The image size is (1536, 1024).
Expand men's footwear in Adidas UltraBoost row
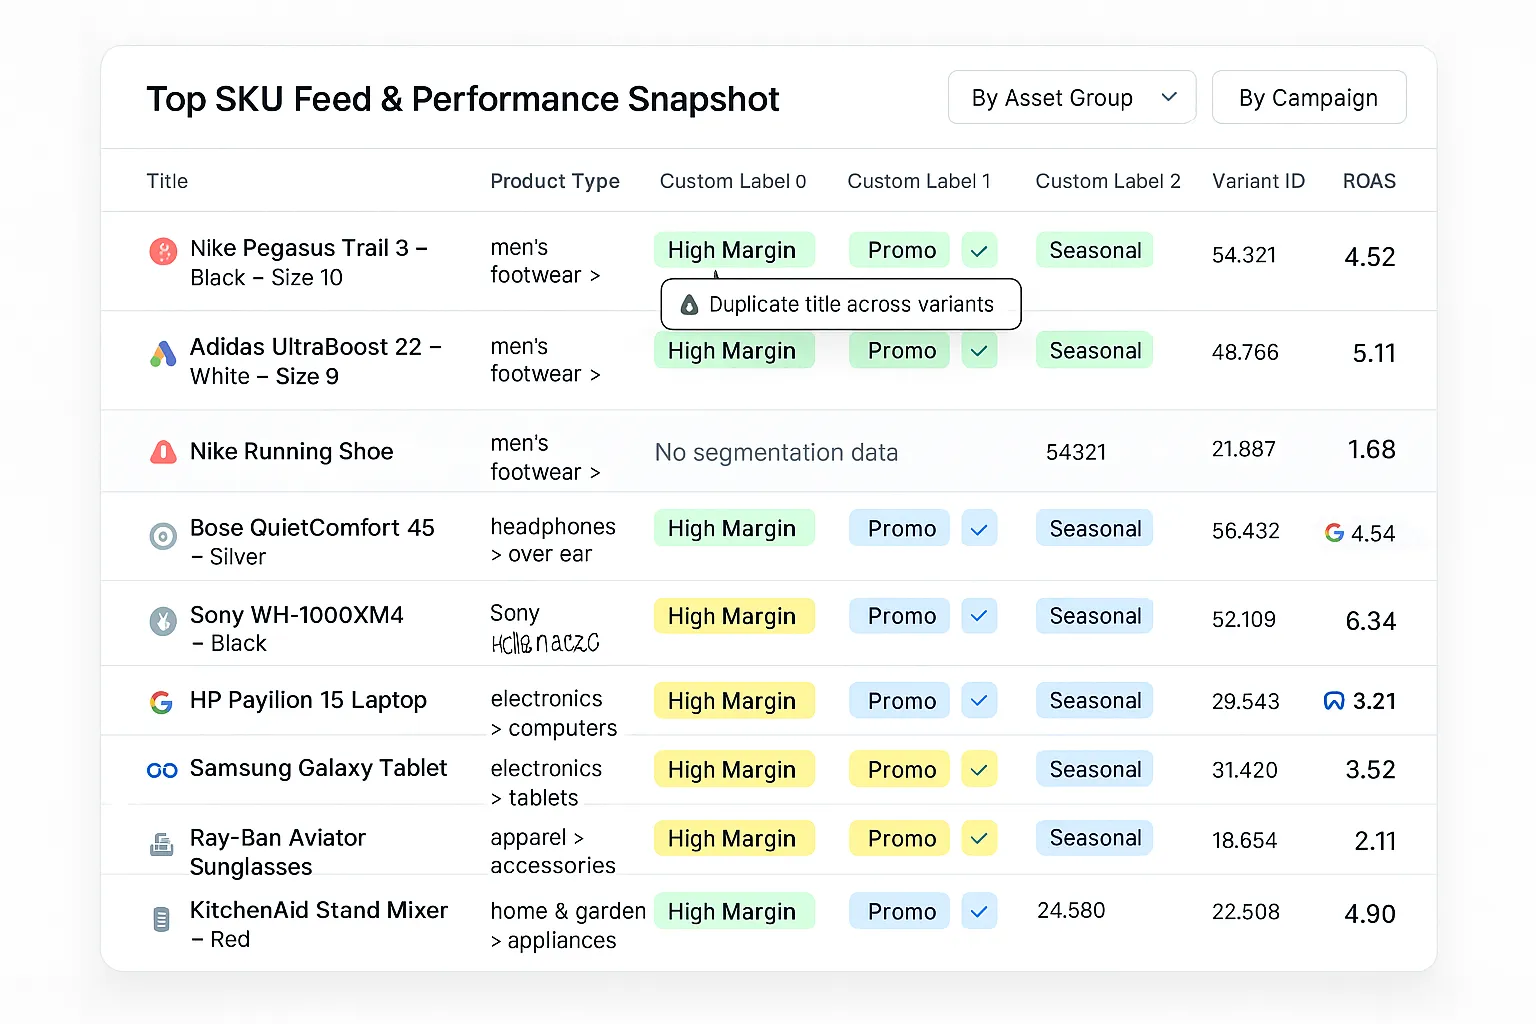coord(545,360)
